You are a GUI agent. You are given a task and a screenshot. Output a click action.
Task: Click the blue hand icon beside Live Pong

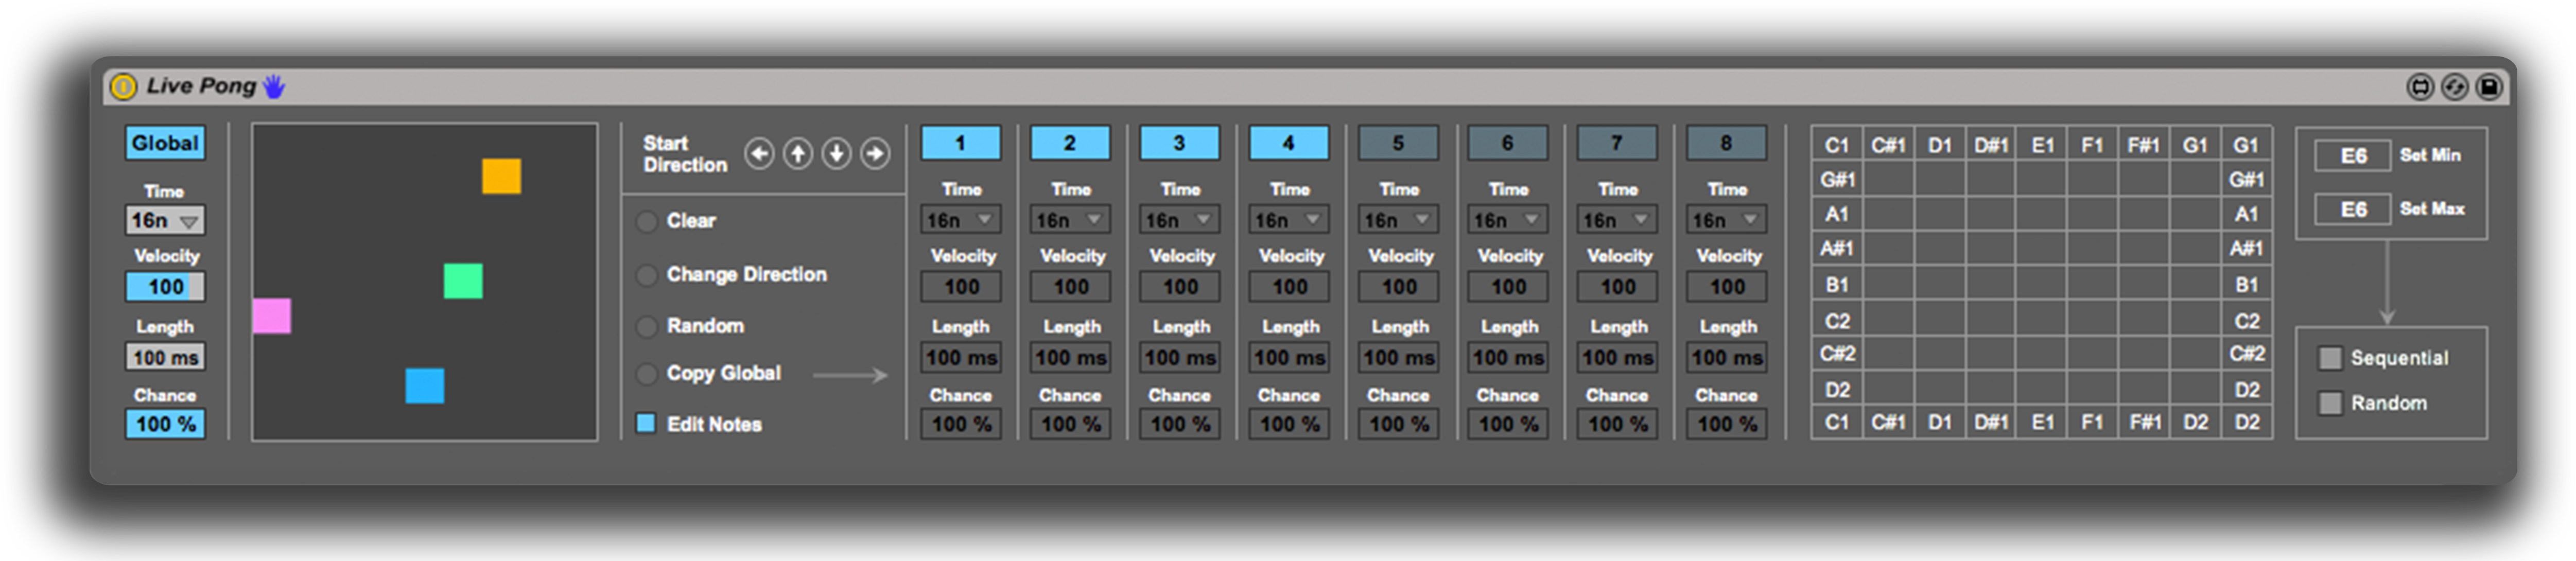click(273, 87)
